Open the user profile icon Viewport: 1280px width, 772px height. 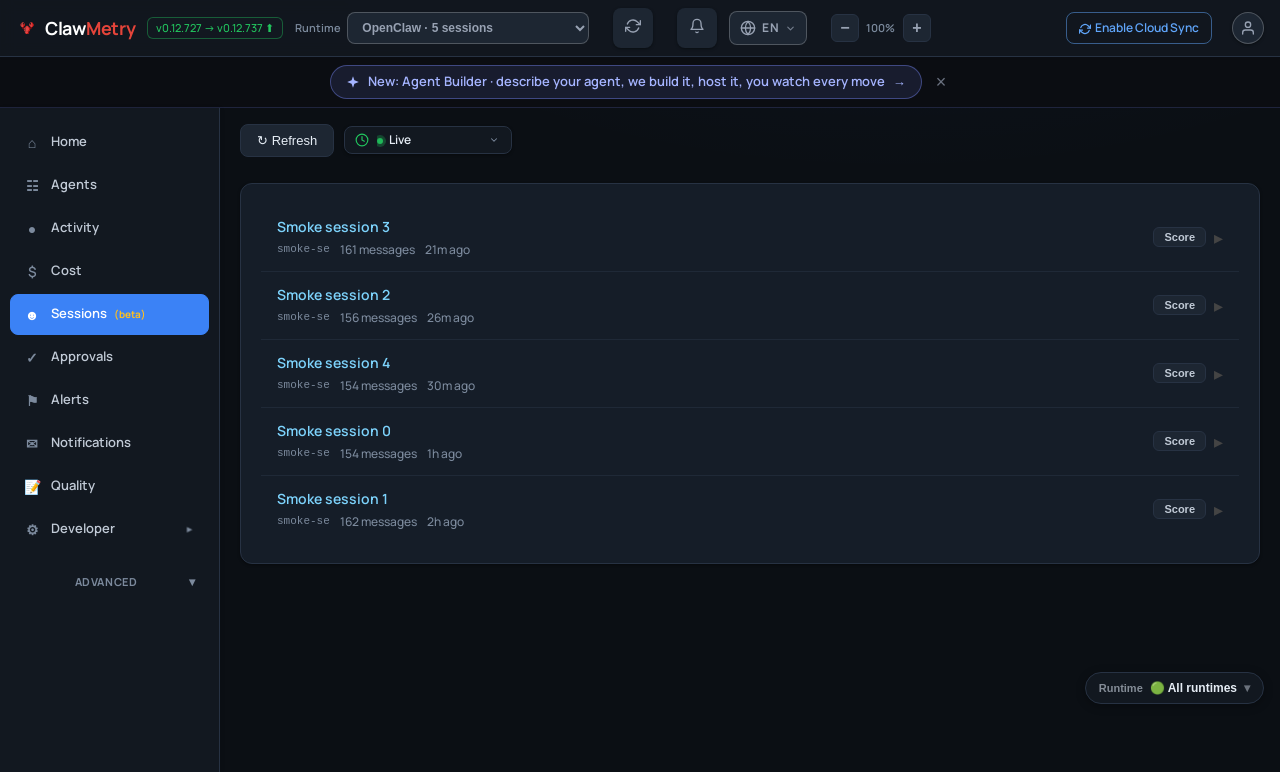click(x=1248, y=28)
